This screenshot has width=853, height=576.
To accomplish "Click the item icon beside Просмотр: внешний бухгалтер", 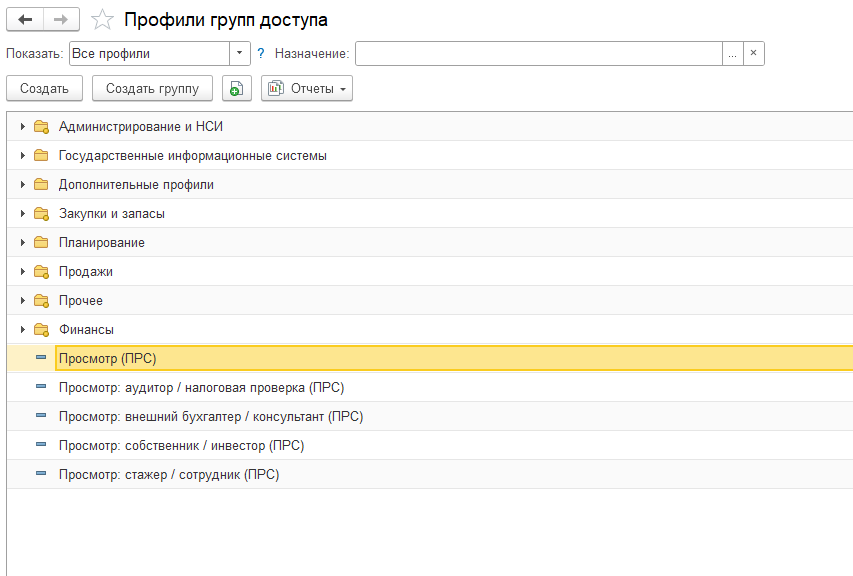I will coord(41,415).
